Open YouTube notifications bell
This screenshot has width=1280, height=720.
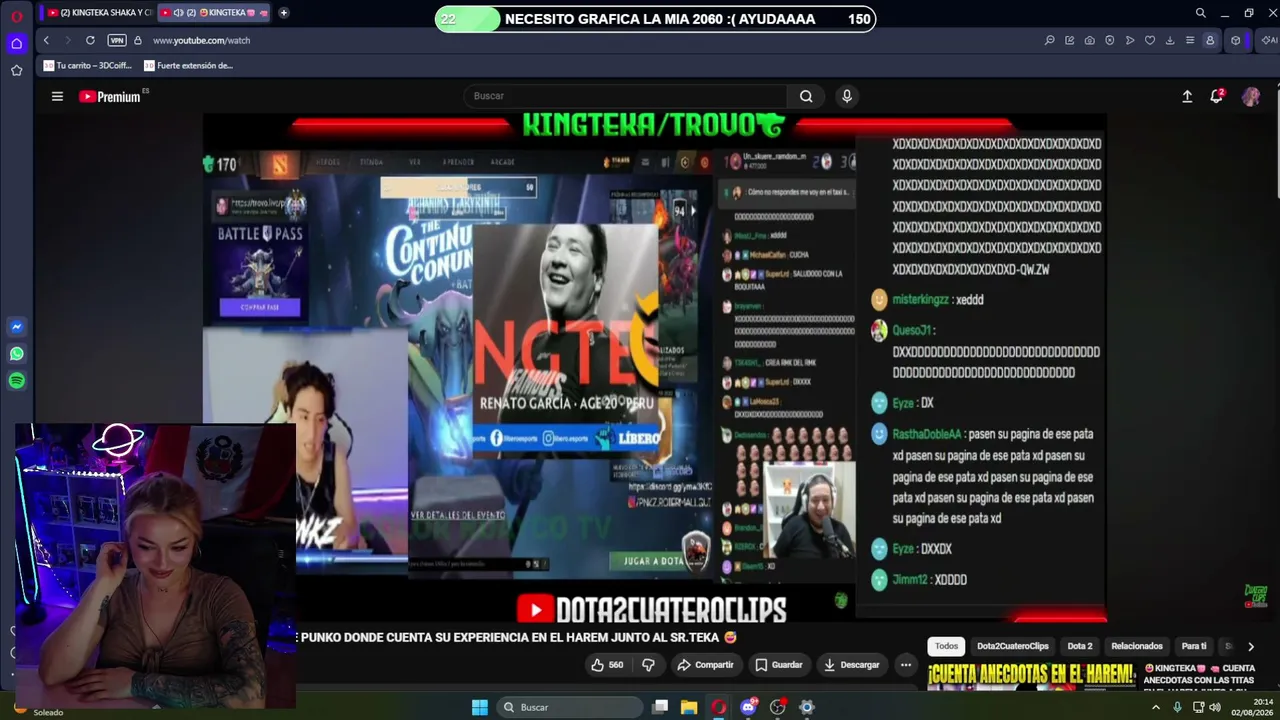click(x=1217, y=96)
